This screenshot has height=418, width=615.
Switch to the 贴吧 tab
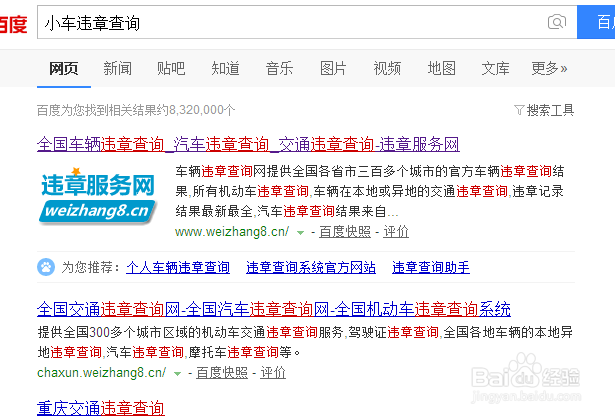pyautogui.click(x=171, y=69)
